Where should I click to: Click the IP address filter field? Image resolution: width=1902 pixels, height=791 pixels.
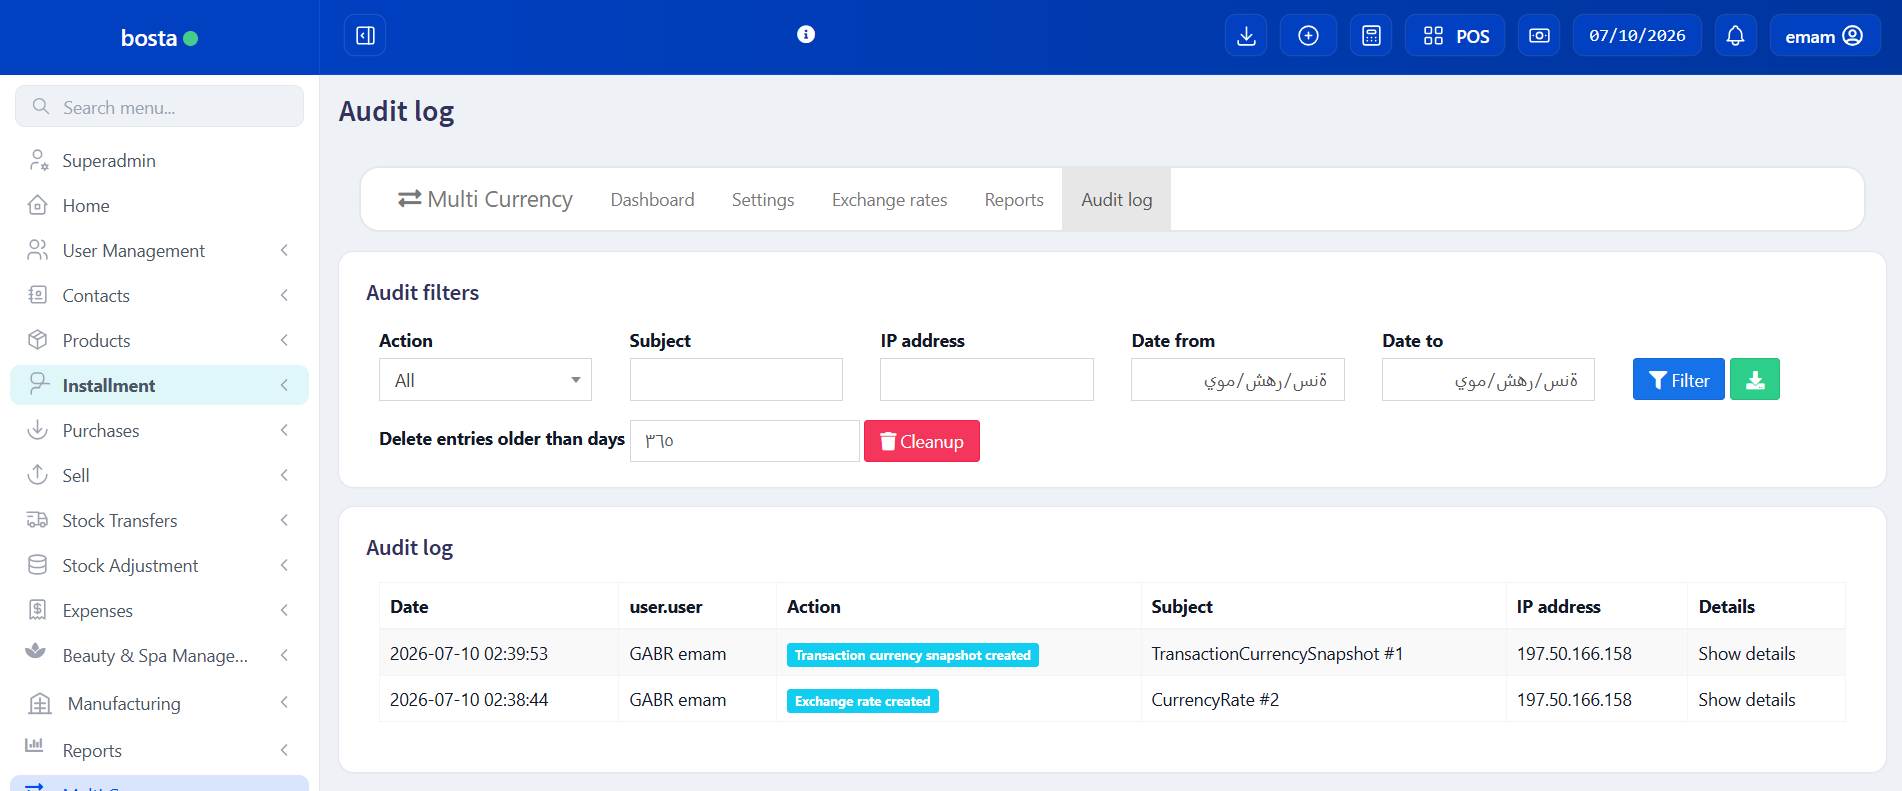(x=987, y=380)
